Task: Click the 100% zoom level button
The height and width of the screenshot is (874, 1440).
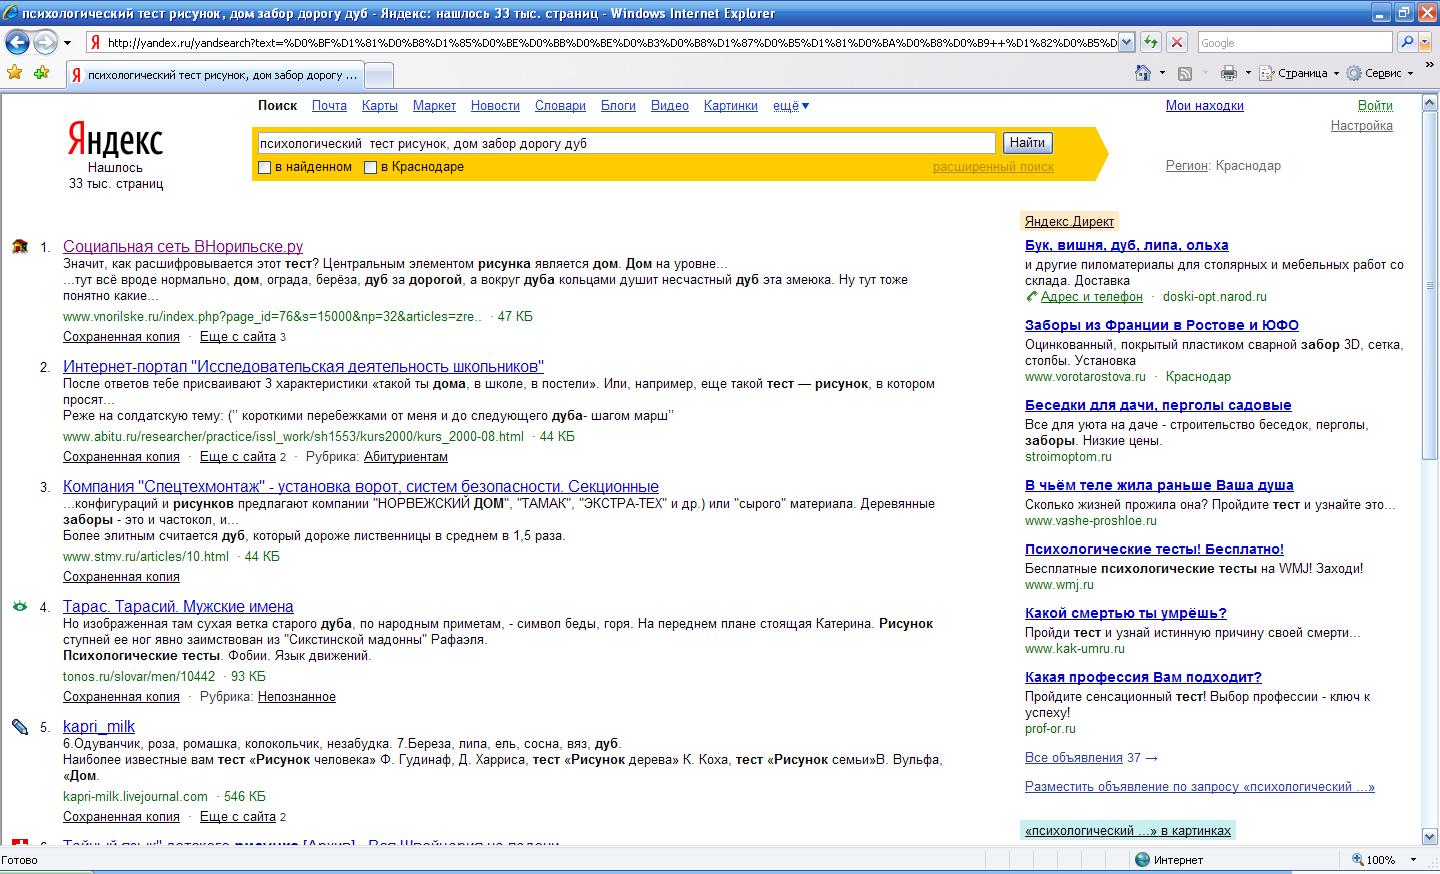Action: 1374,859
